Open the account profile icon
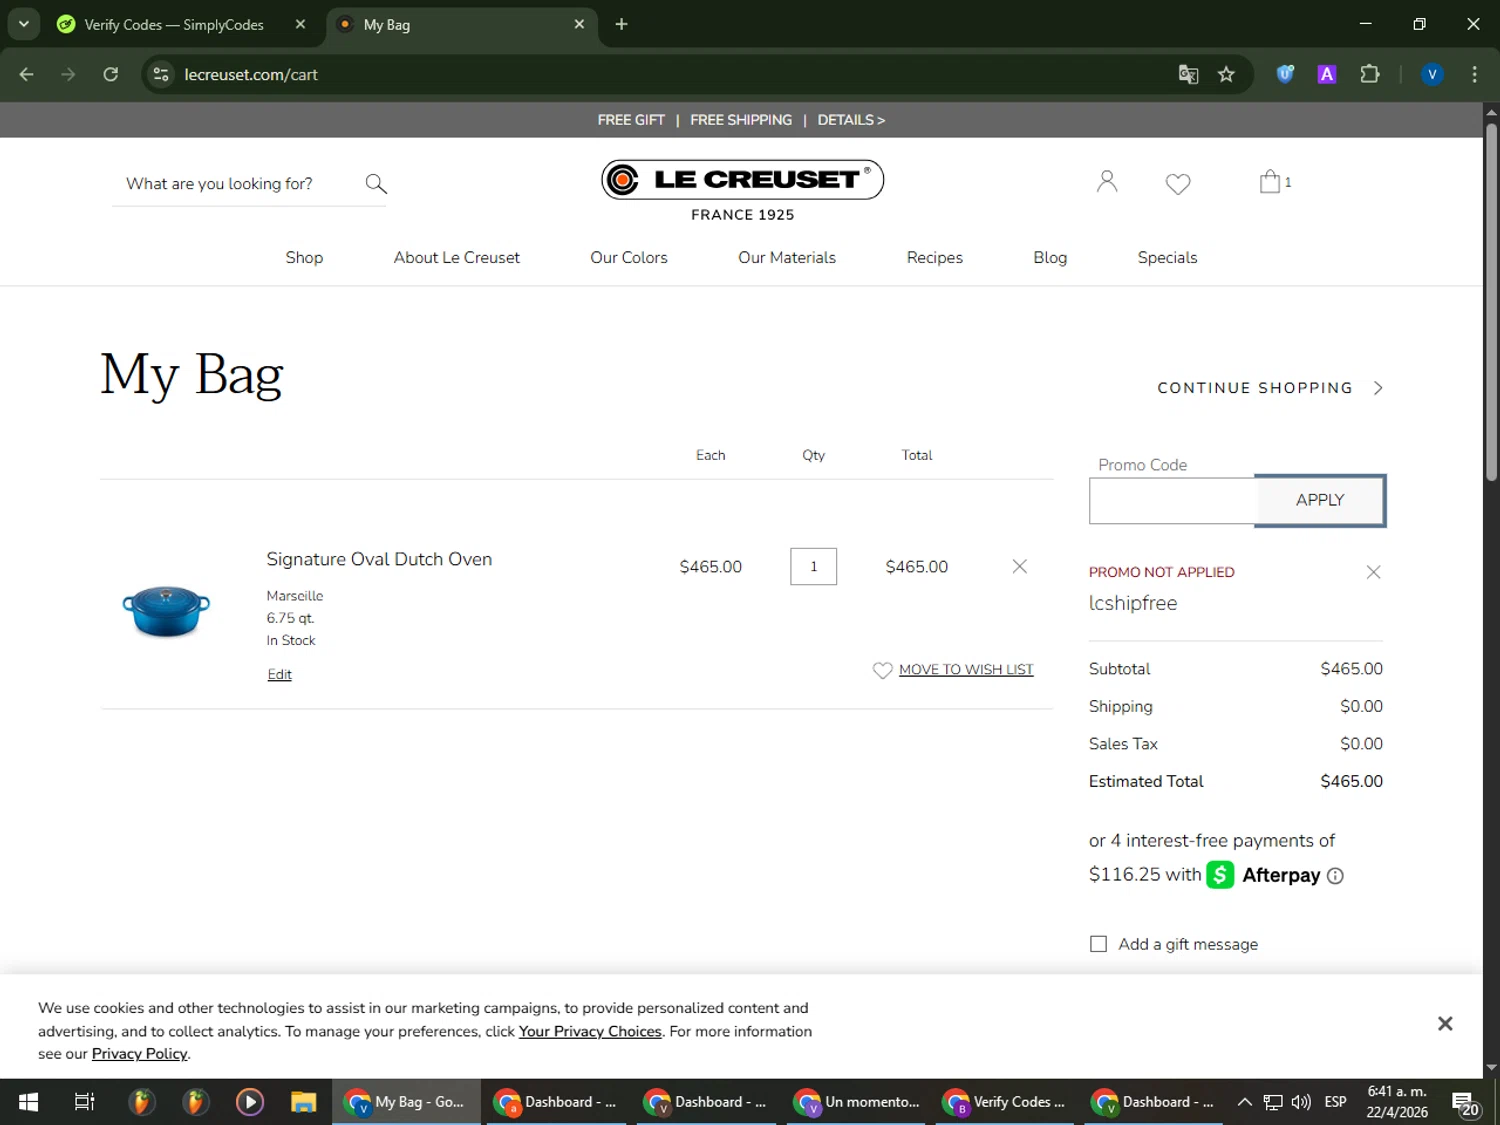Viewport: 1500px width, 1125px height. pos(1106,181)
